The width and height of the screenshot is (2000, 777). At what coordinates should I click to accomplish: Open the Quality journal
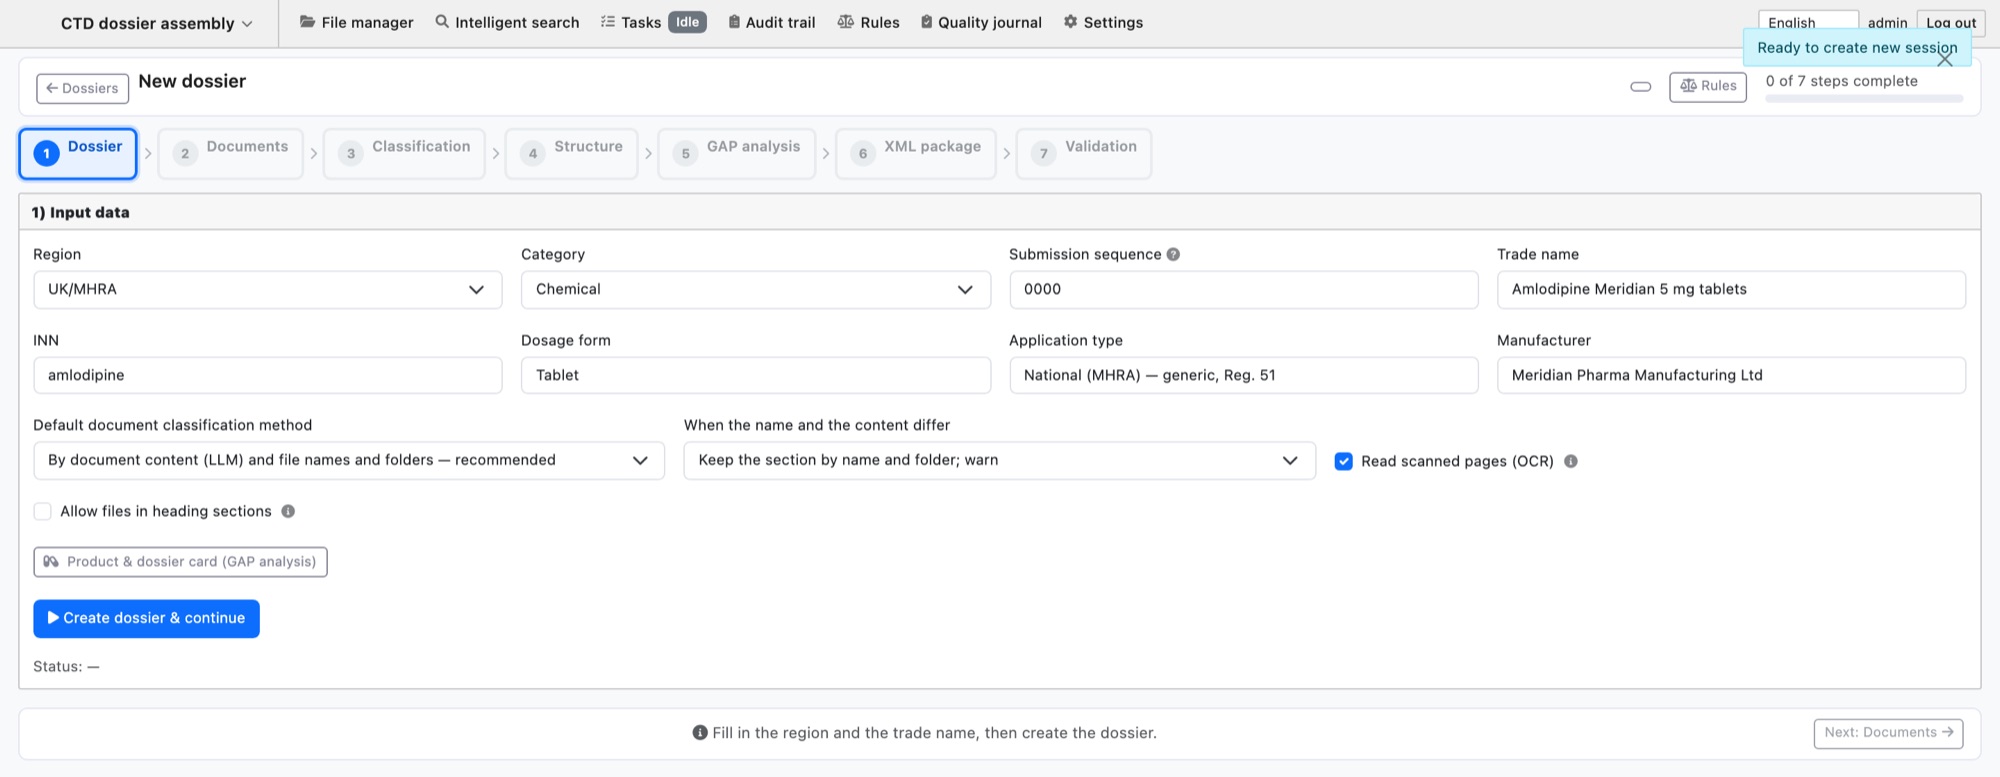980,22
